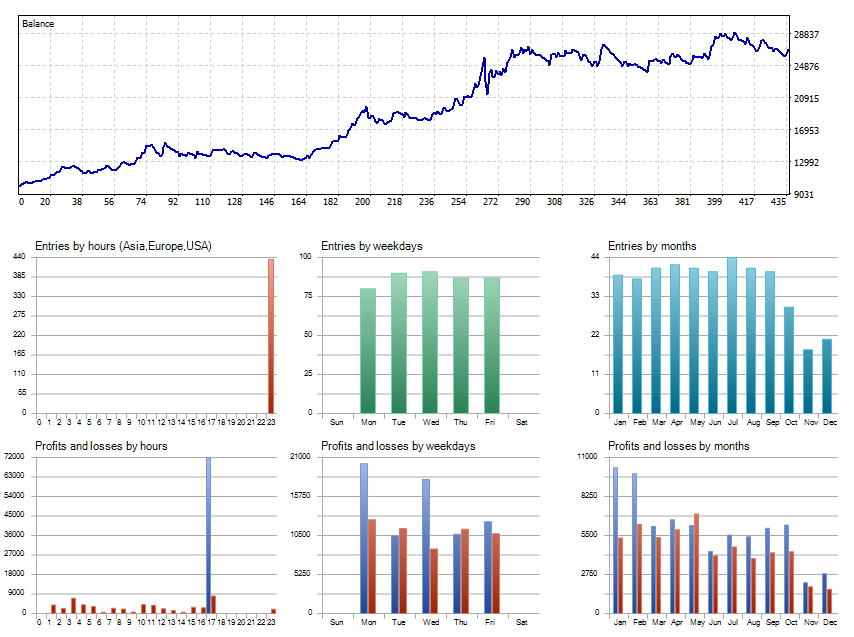Select the Thursday bar in Entries by weekdays
Viewport: 854px width, 637px height.
tap(461, 345)
